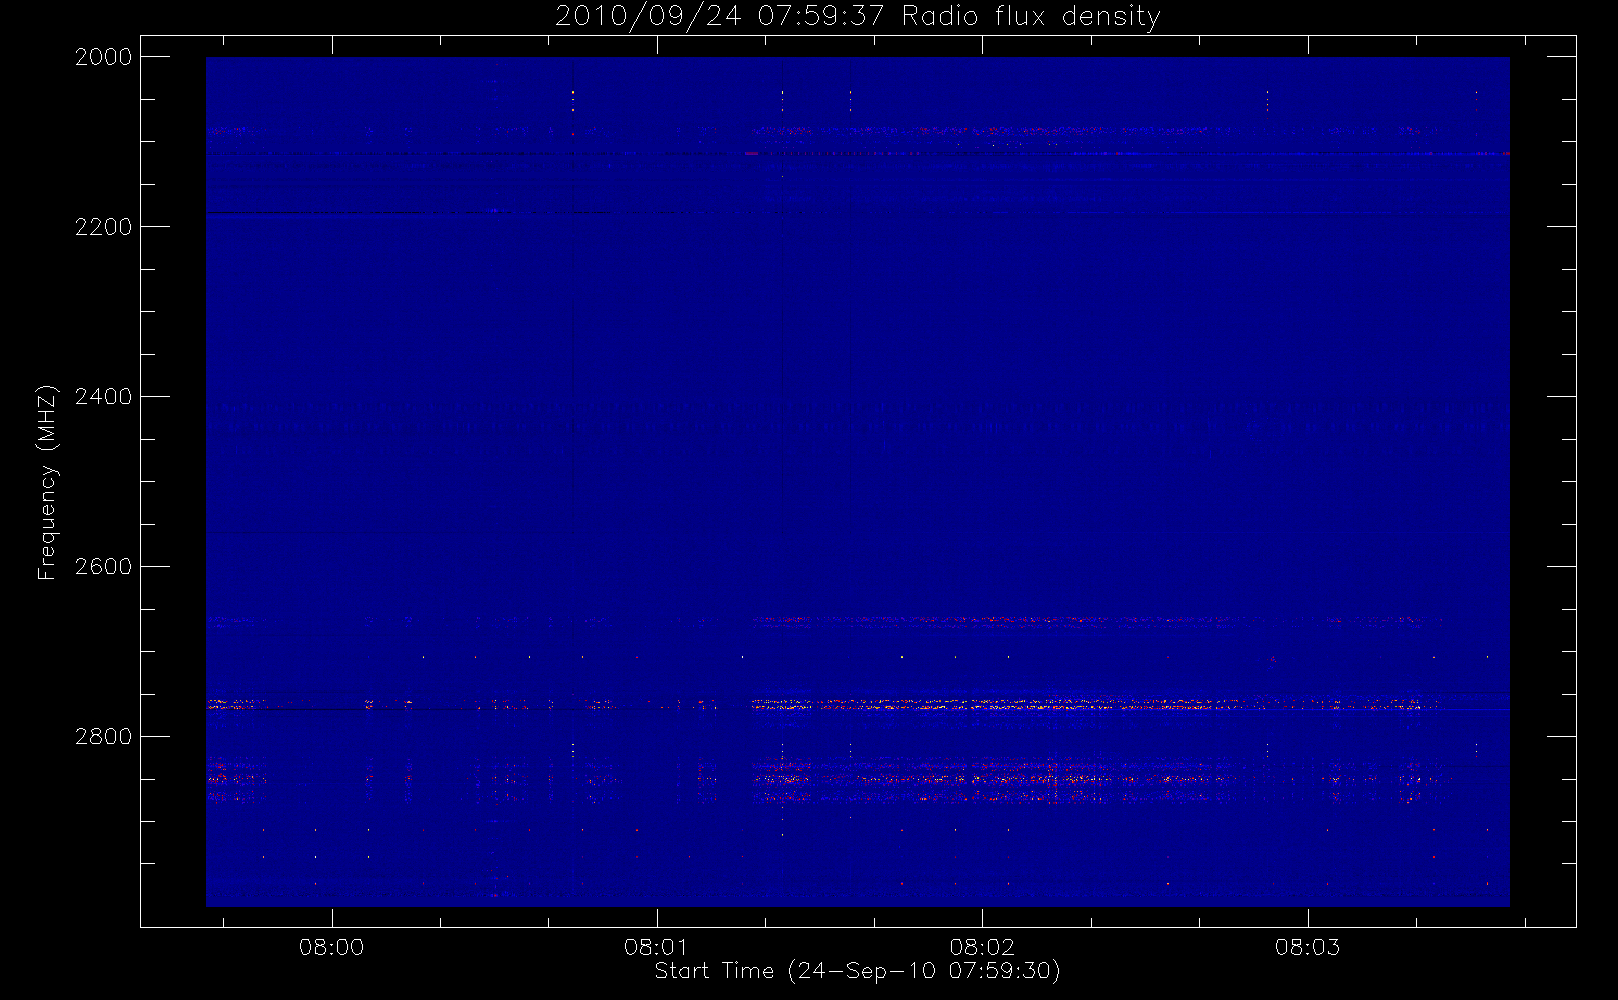Click the 08:03 time tick label
Image resolution: width=1618 pixels, height=1000 pixels.
pyautogui.click(x=1307, y=947)
